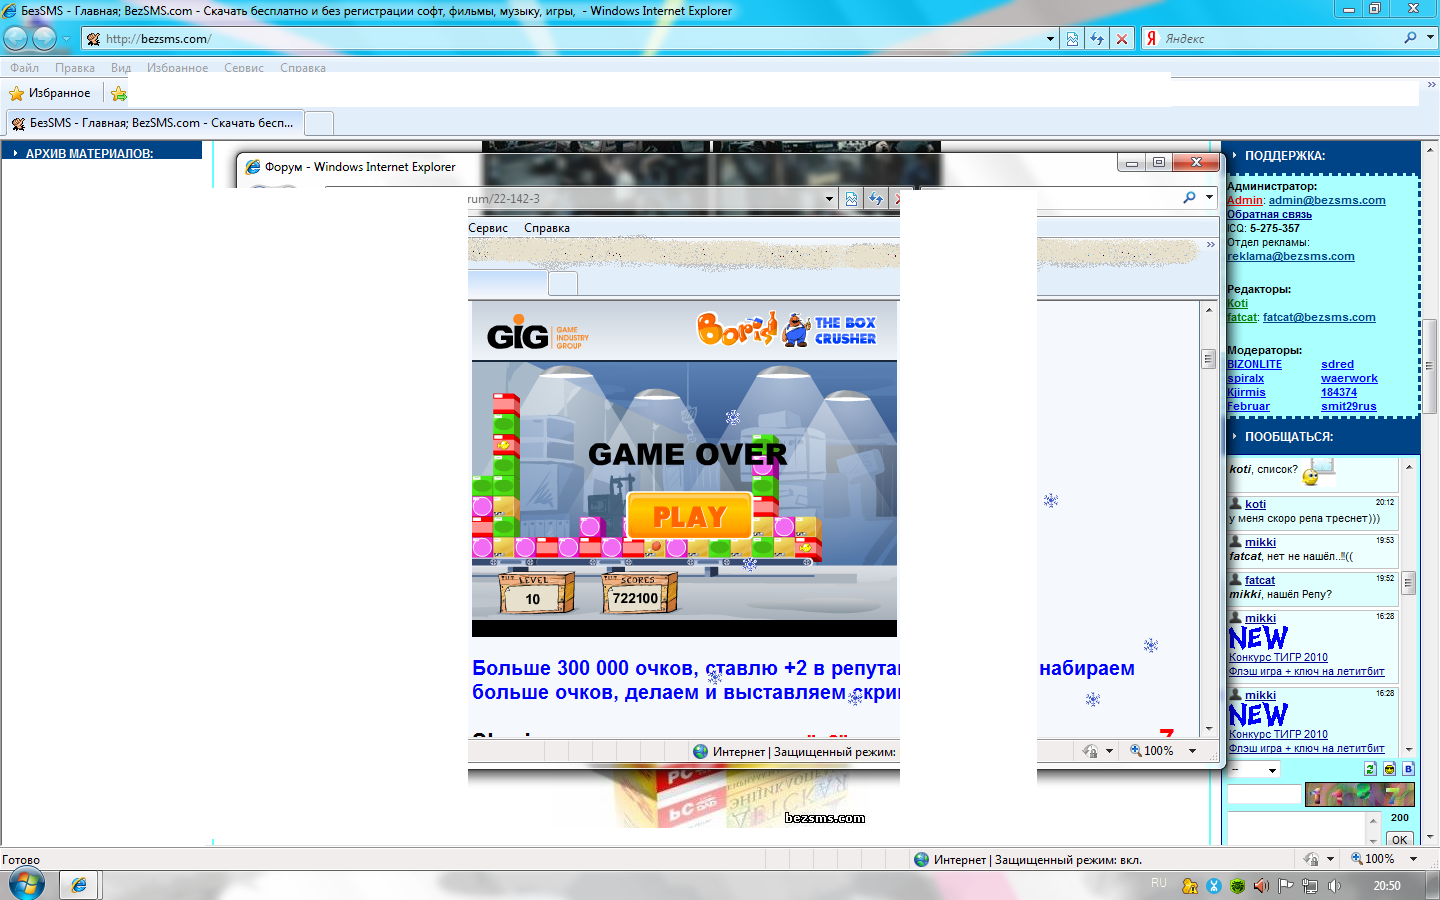Open the address dropdown in Форум window
Viewport: 1440px width, 900px height.
pos(829,199)
